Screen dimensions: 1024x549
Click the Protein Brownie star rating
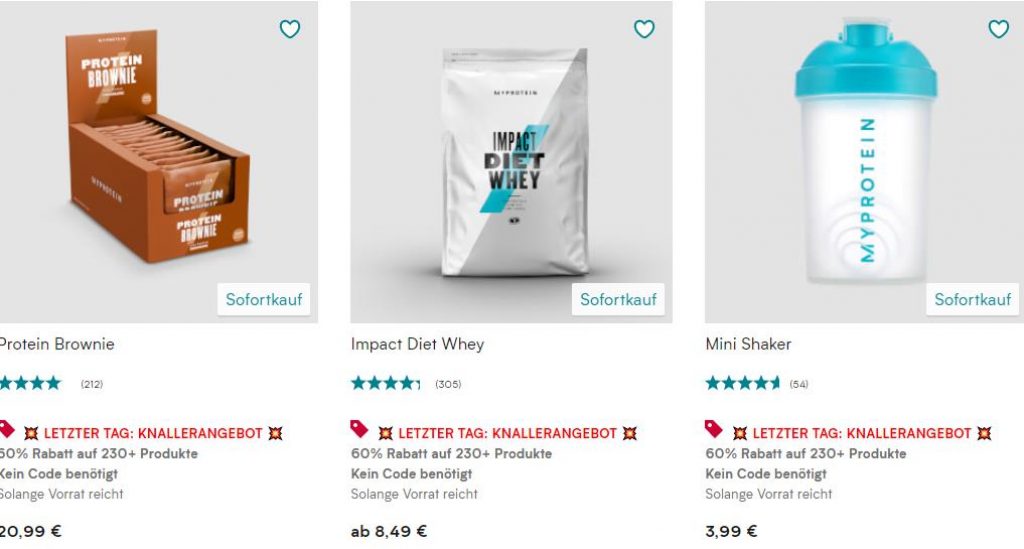[x=30, y=384]
